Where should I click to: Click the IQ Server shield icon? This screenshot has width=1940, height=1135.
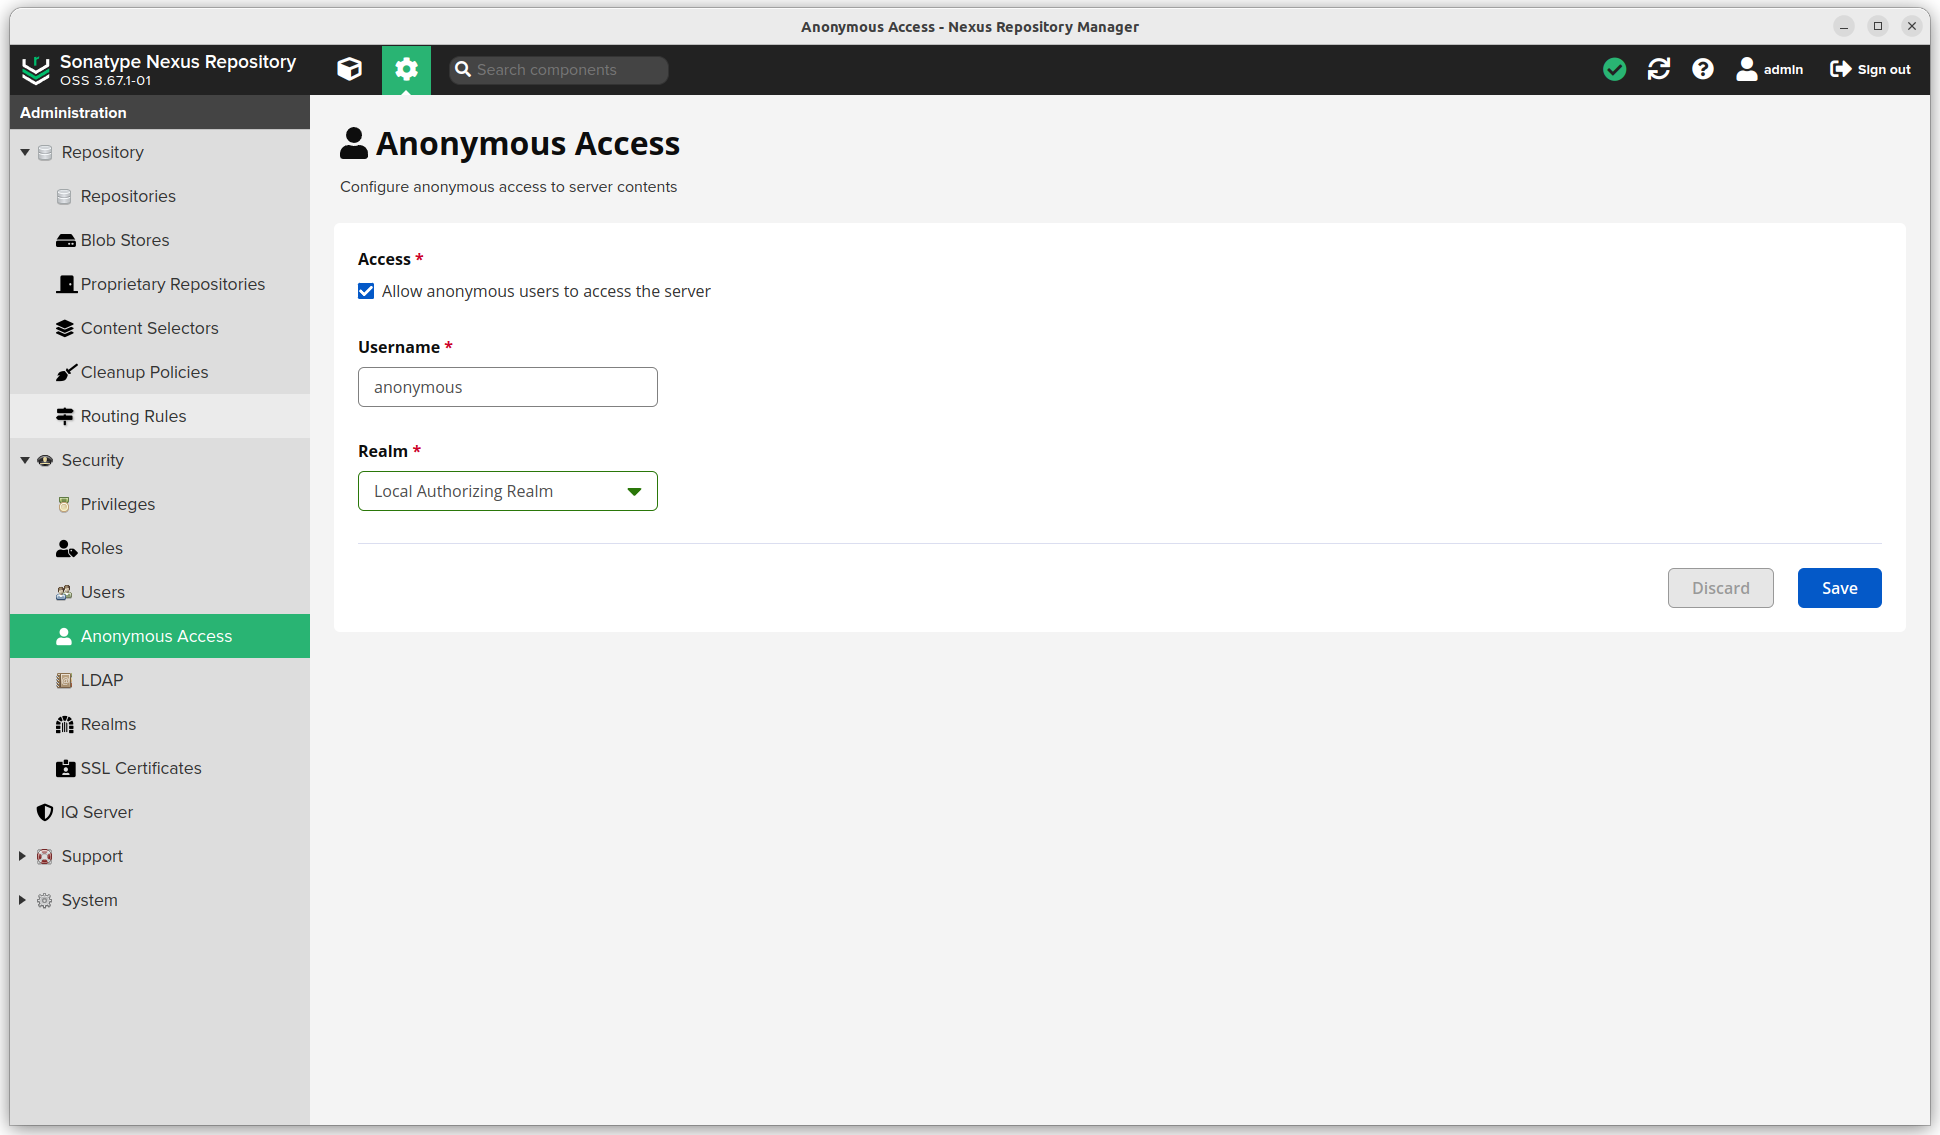point(45,812)
